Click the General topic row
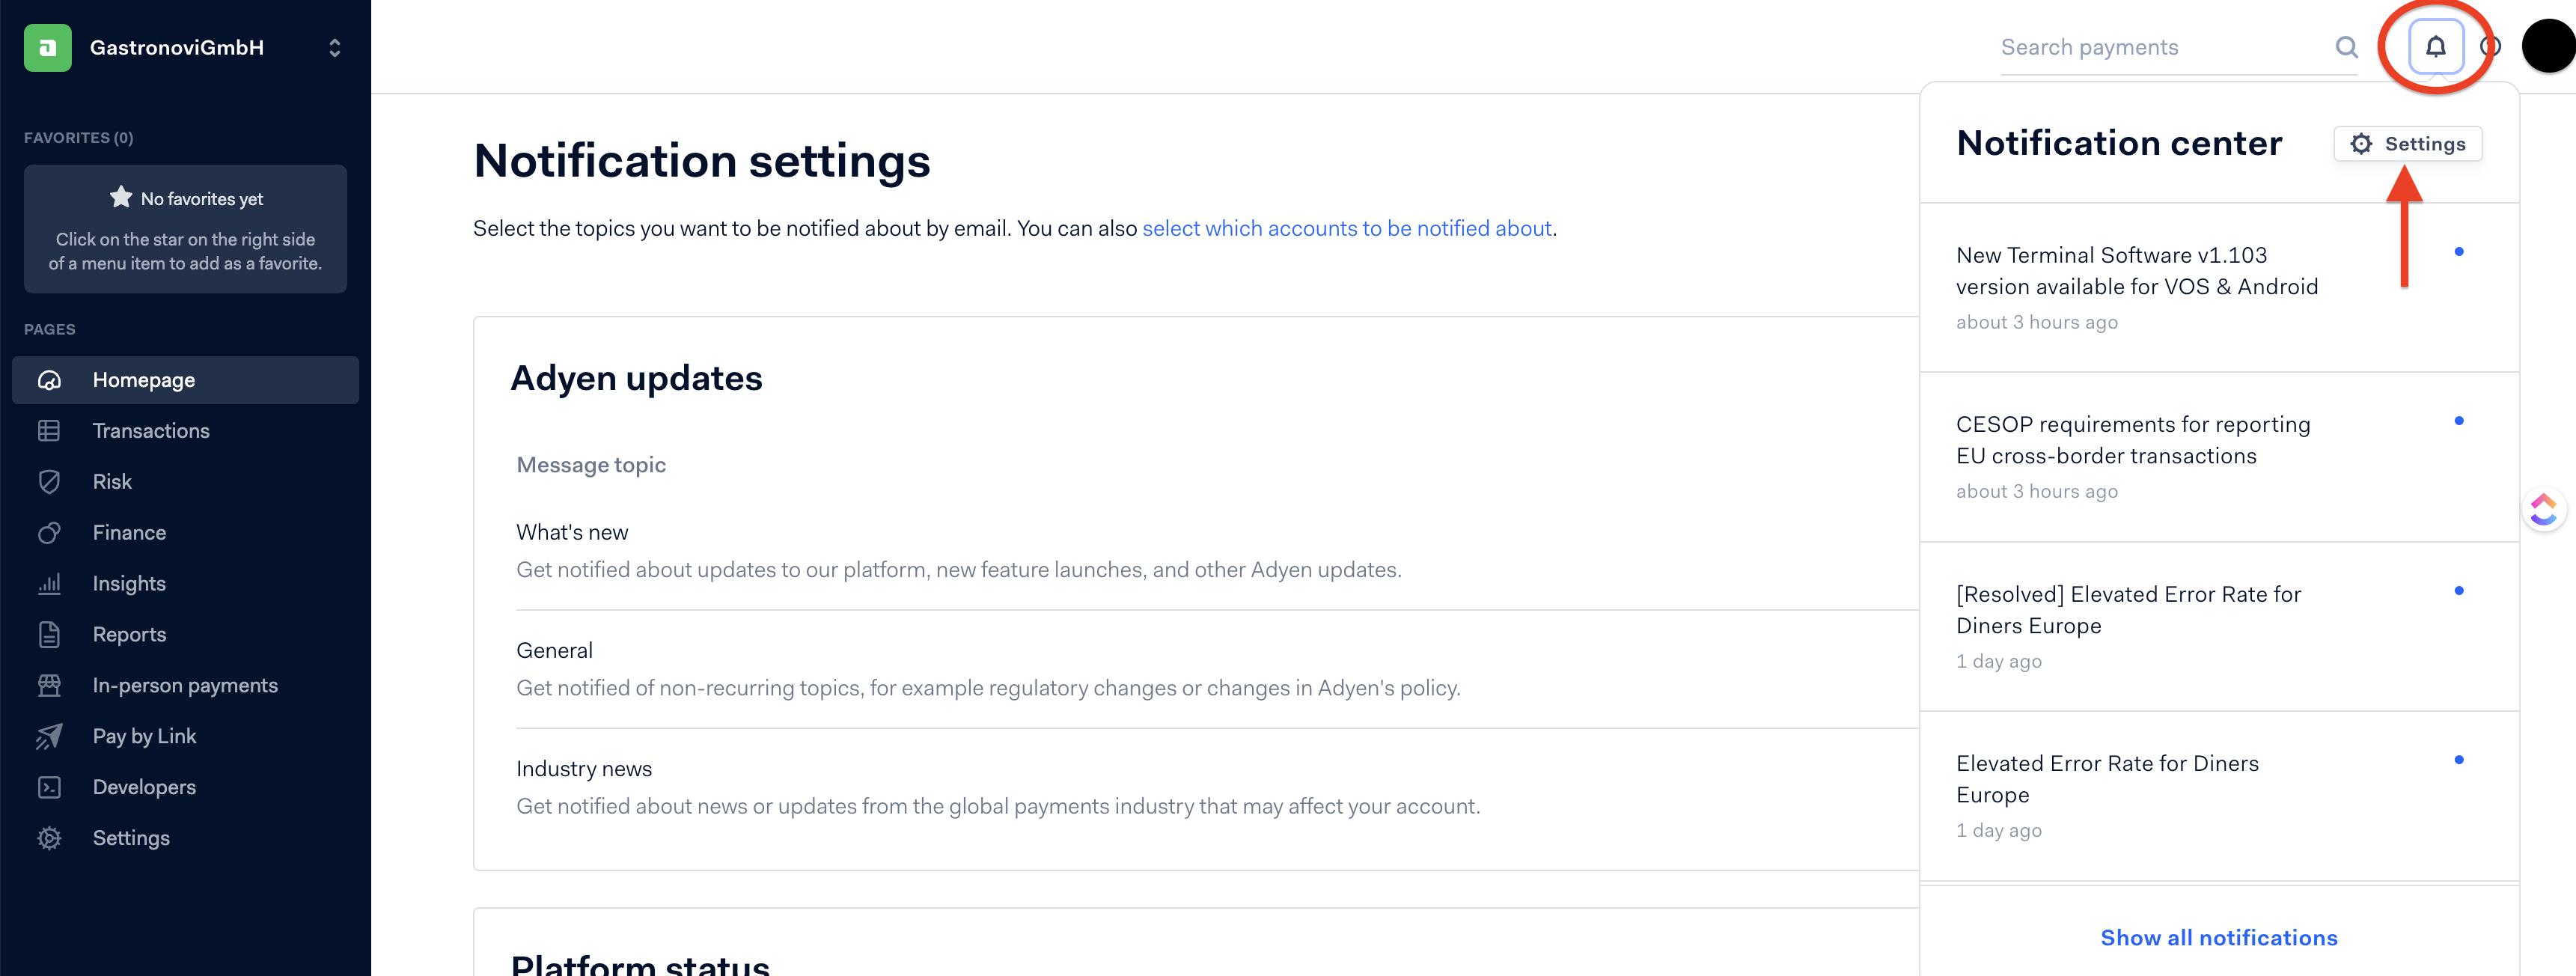Image resolution: width=2576 pixels, height=976 pixels. click(x=1217, y=669)
